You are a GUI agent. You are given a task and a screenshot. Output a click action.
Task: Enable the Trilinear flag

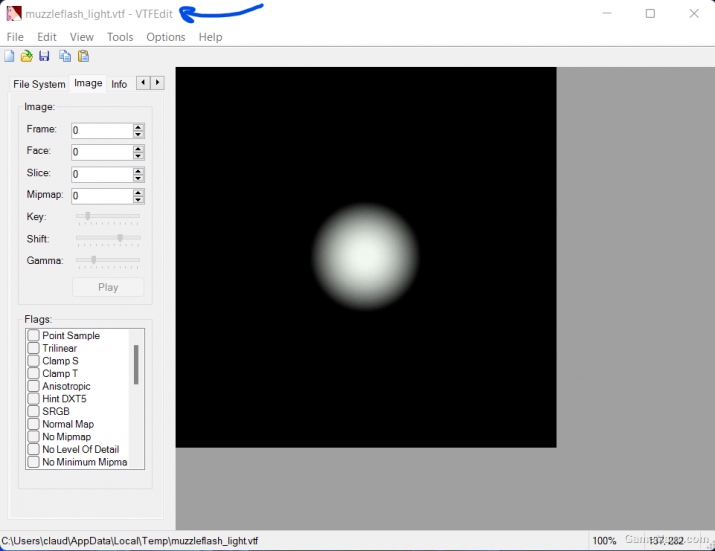[33, 348]
